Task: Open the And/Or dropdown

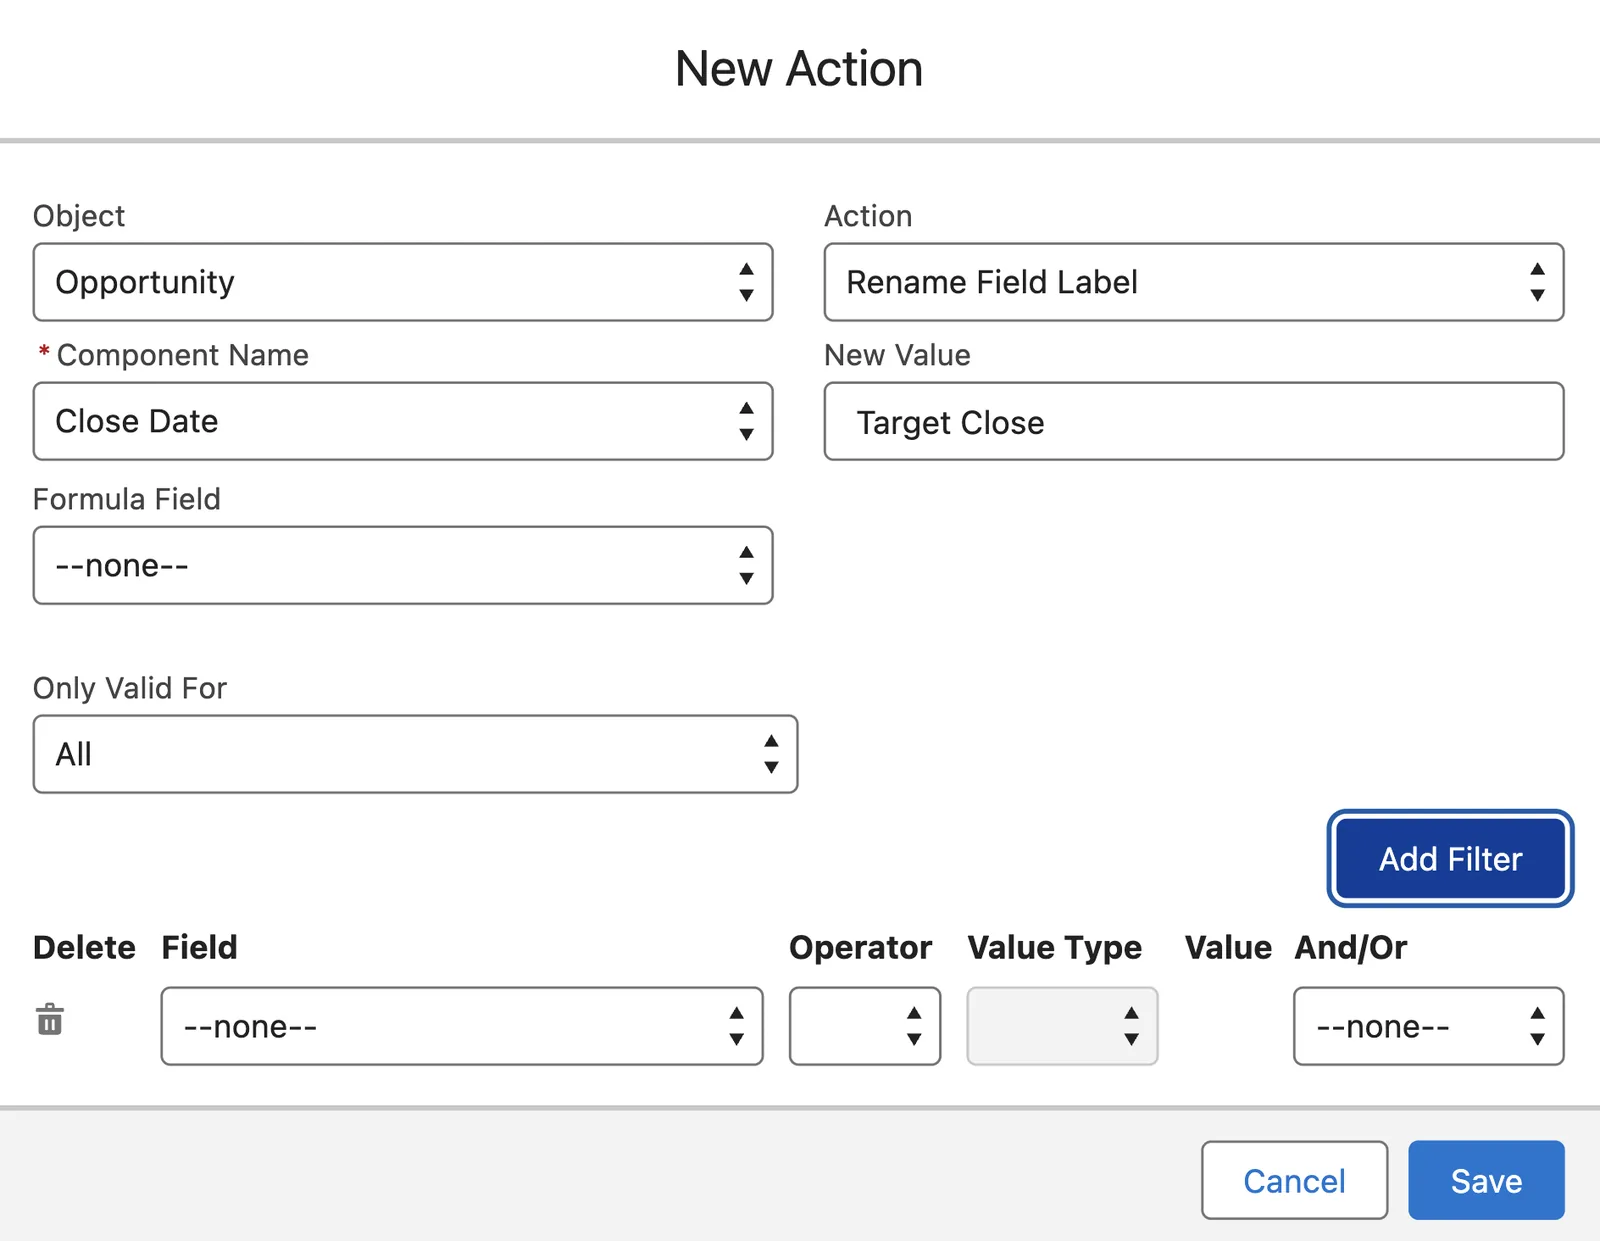Action: click(1429, 1026)
